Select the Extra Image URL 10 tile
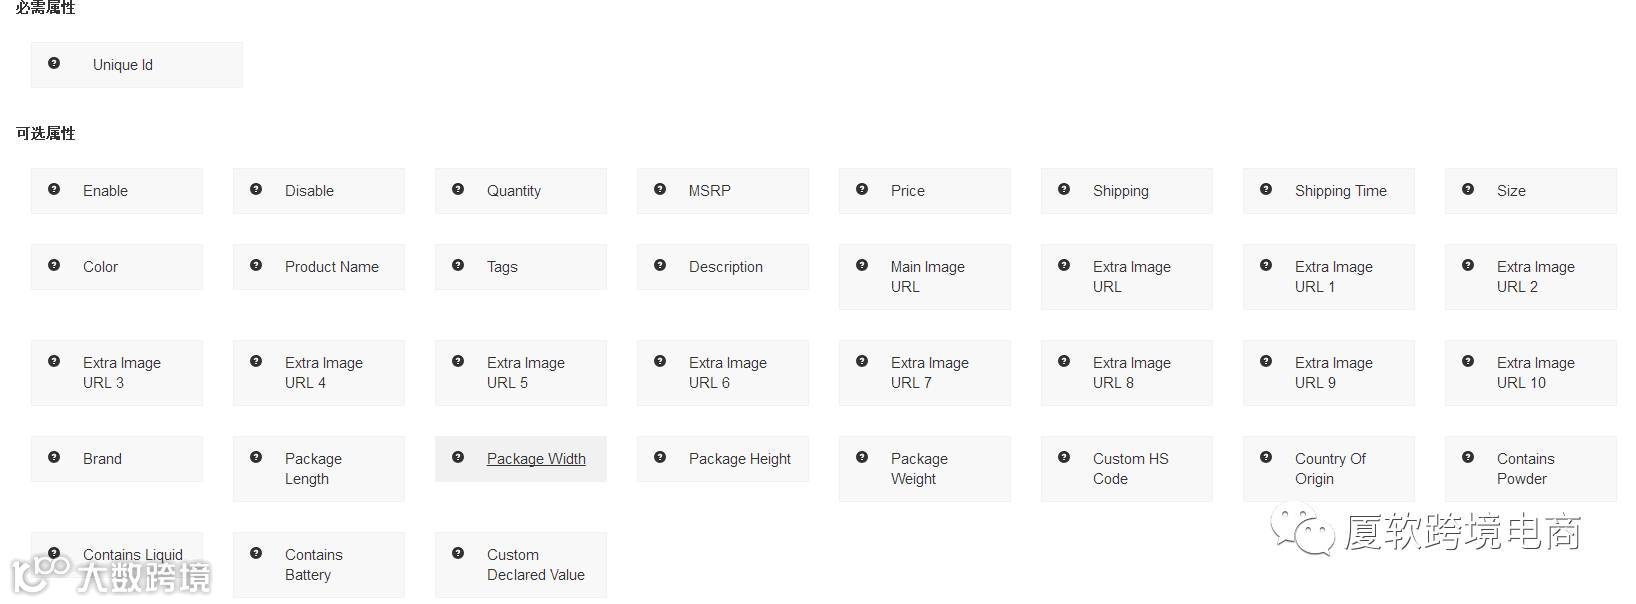This screenshot has width=1636, height=604. 1531,373
